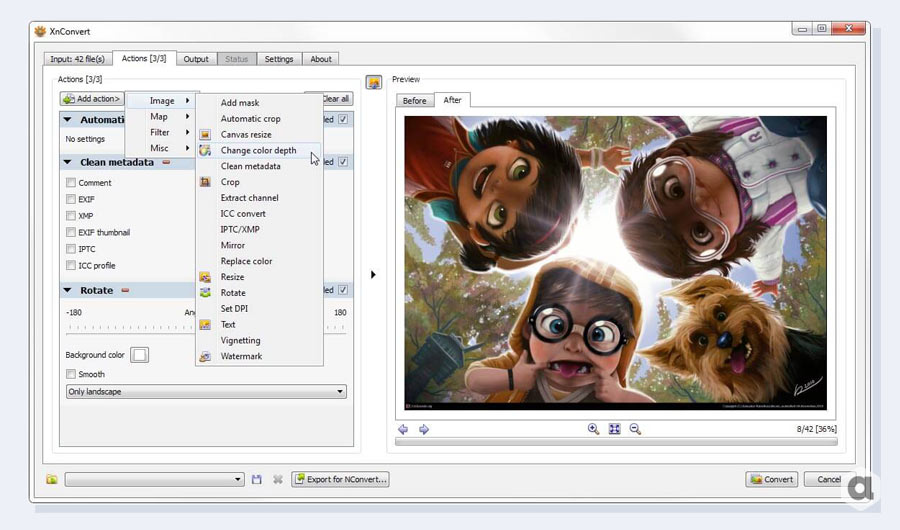Choose Canvas resize from the Image submenu

[x=259, y=134]
